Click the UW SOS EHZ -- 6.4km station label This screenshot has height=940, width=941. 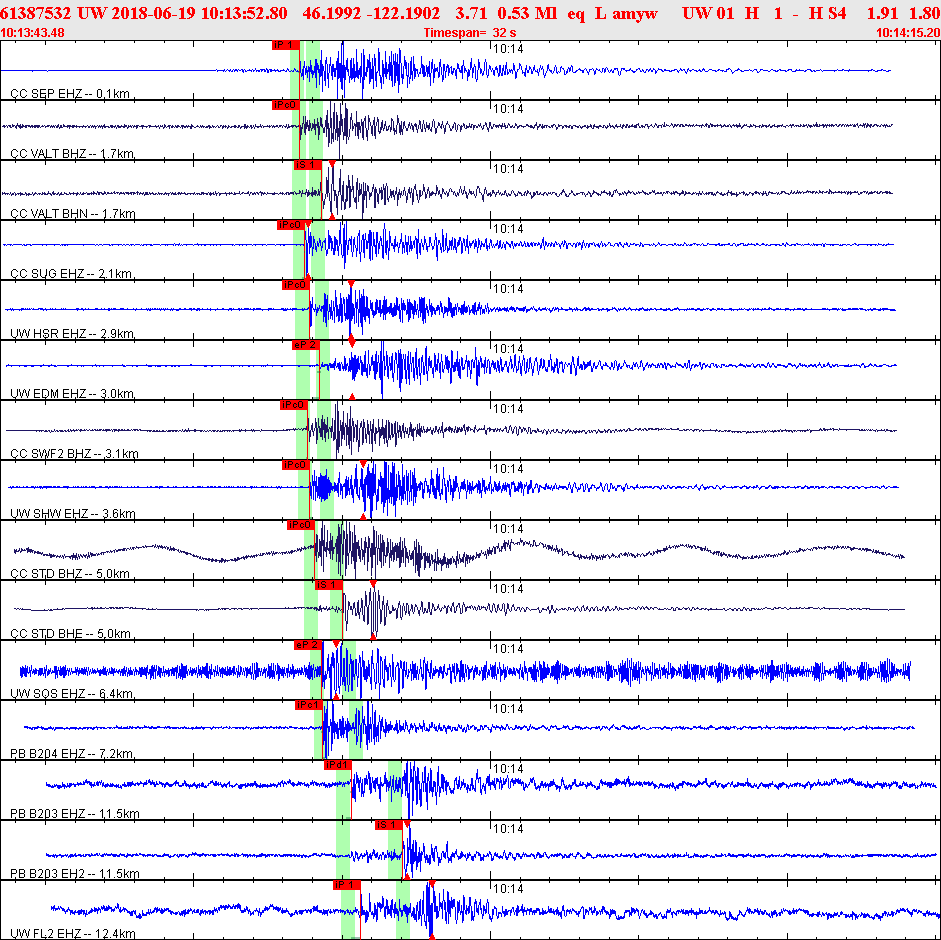click(71, 694)
